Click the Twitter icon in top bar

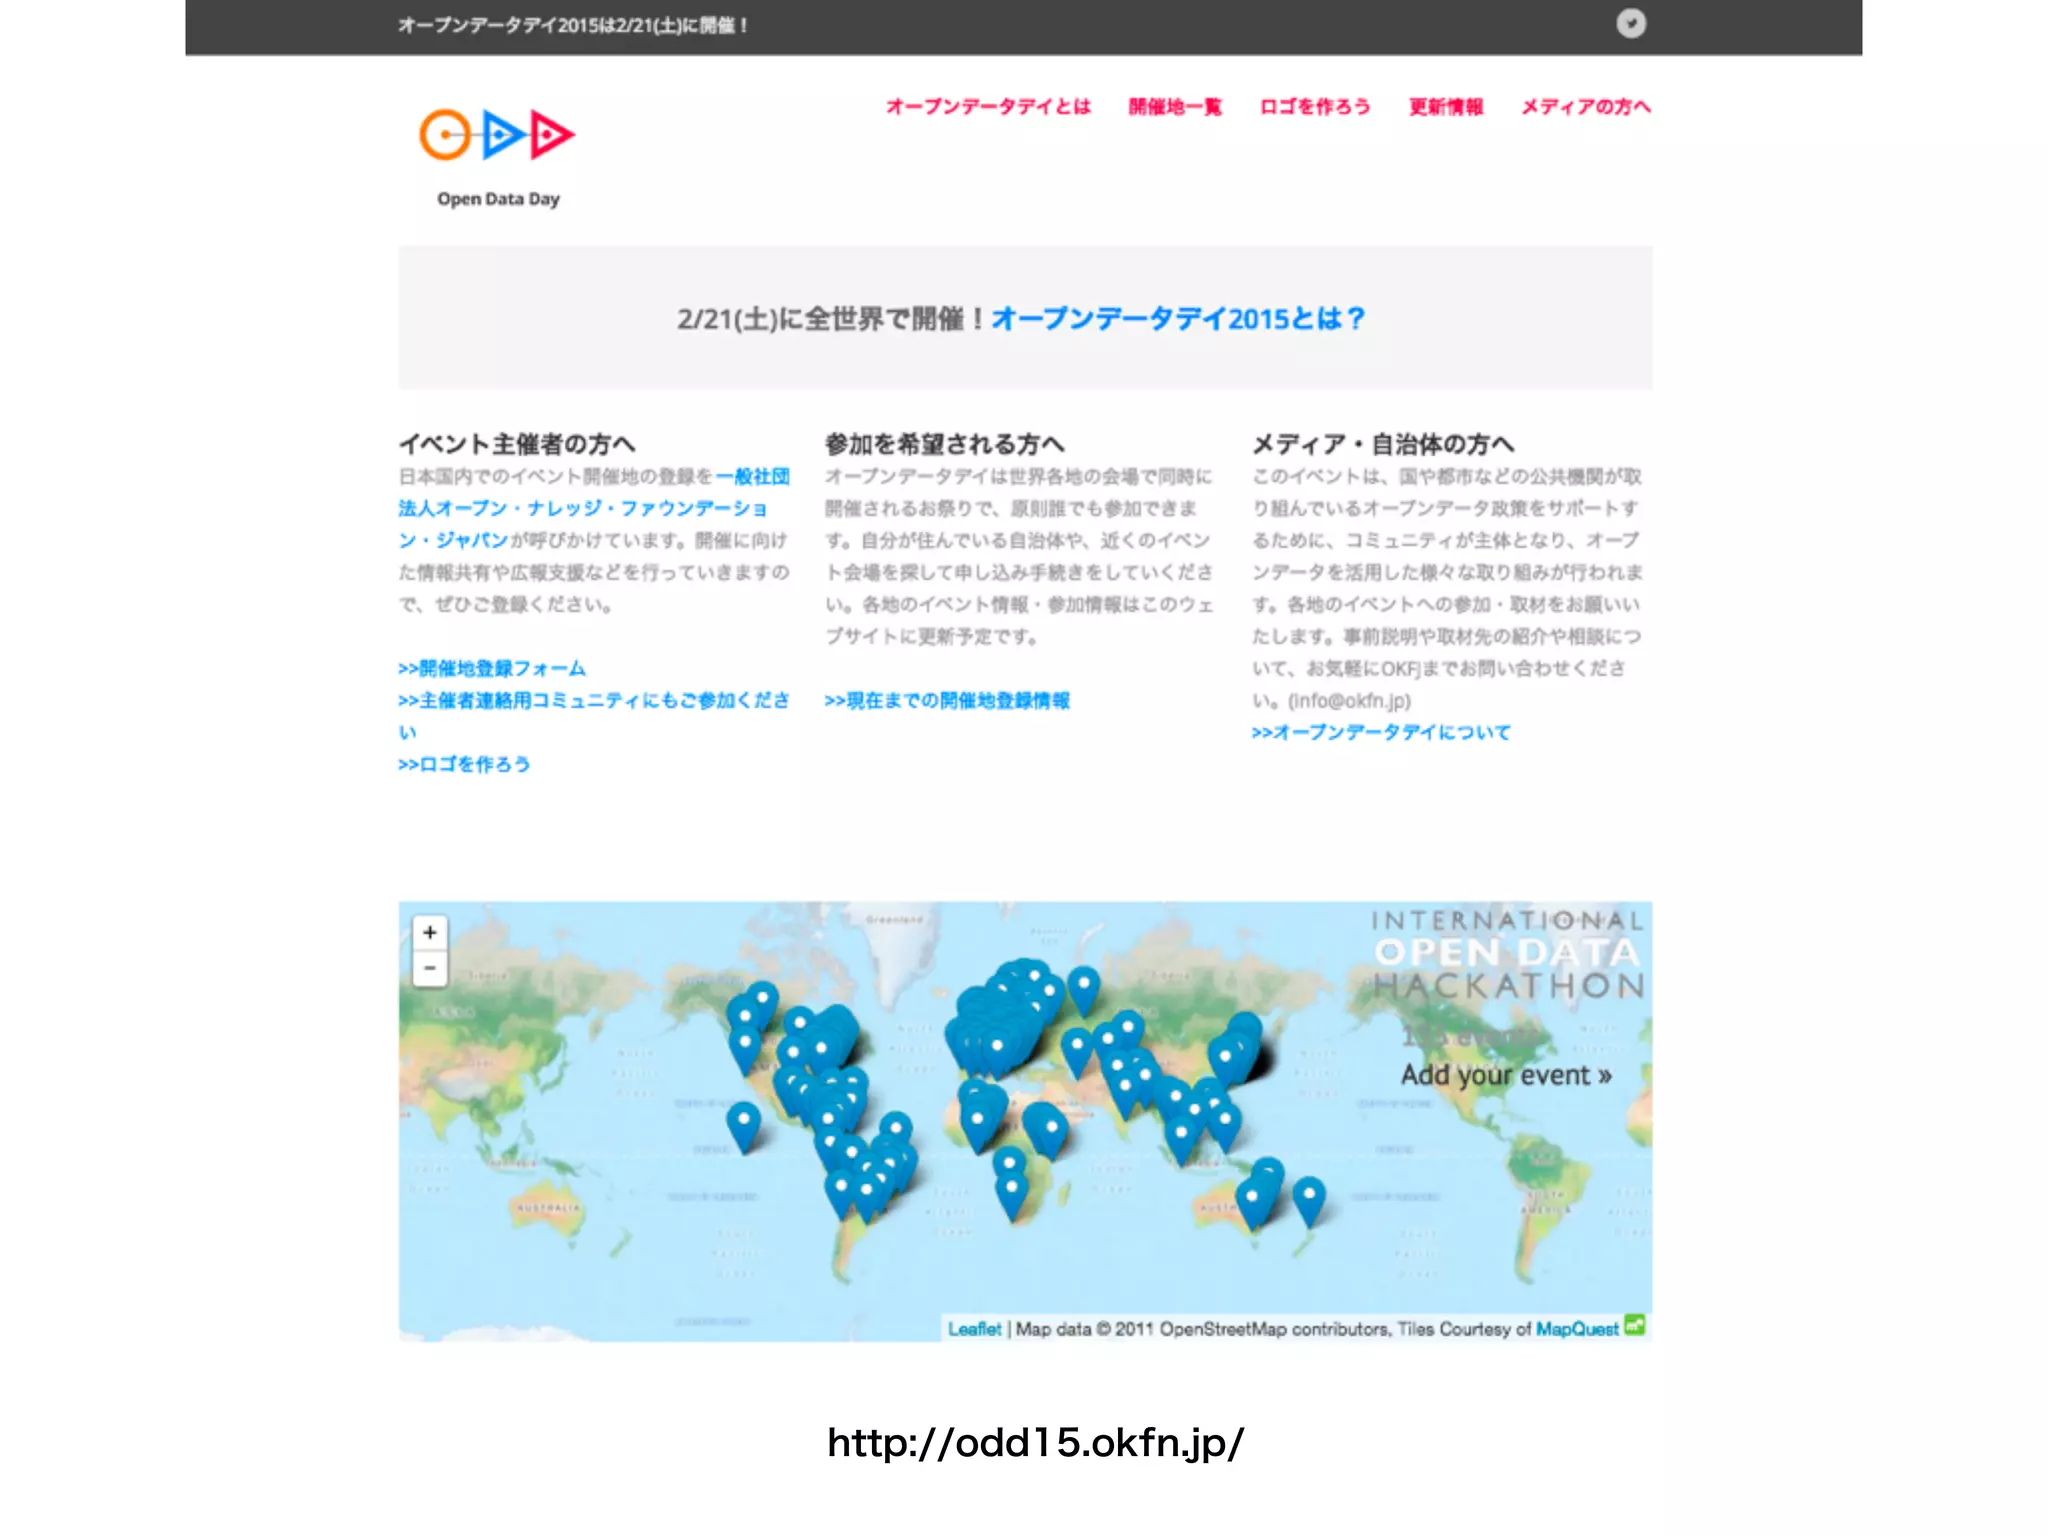click(x=1630, y=23)
